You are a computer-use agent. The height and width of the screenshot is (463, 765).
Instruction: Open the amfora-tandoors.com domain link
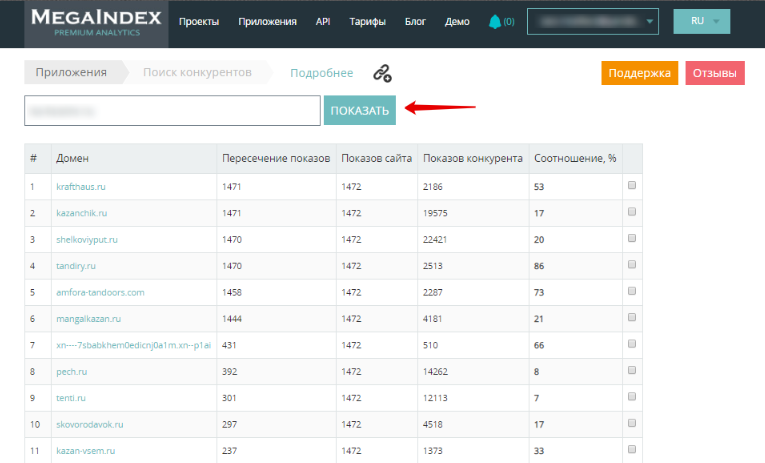(100, 292)
